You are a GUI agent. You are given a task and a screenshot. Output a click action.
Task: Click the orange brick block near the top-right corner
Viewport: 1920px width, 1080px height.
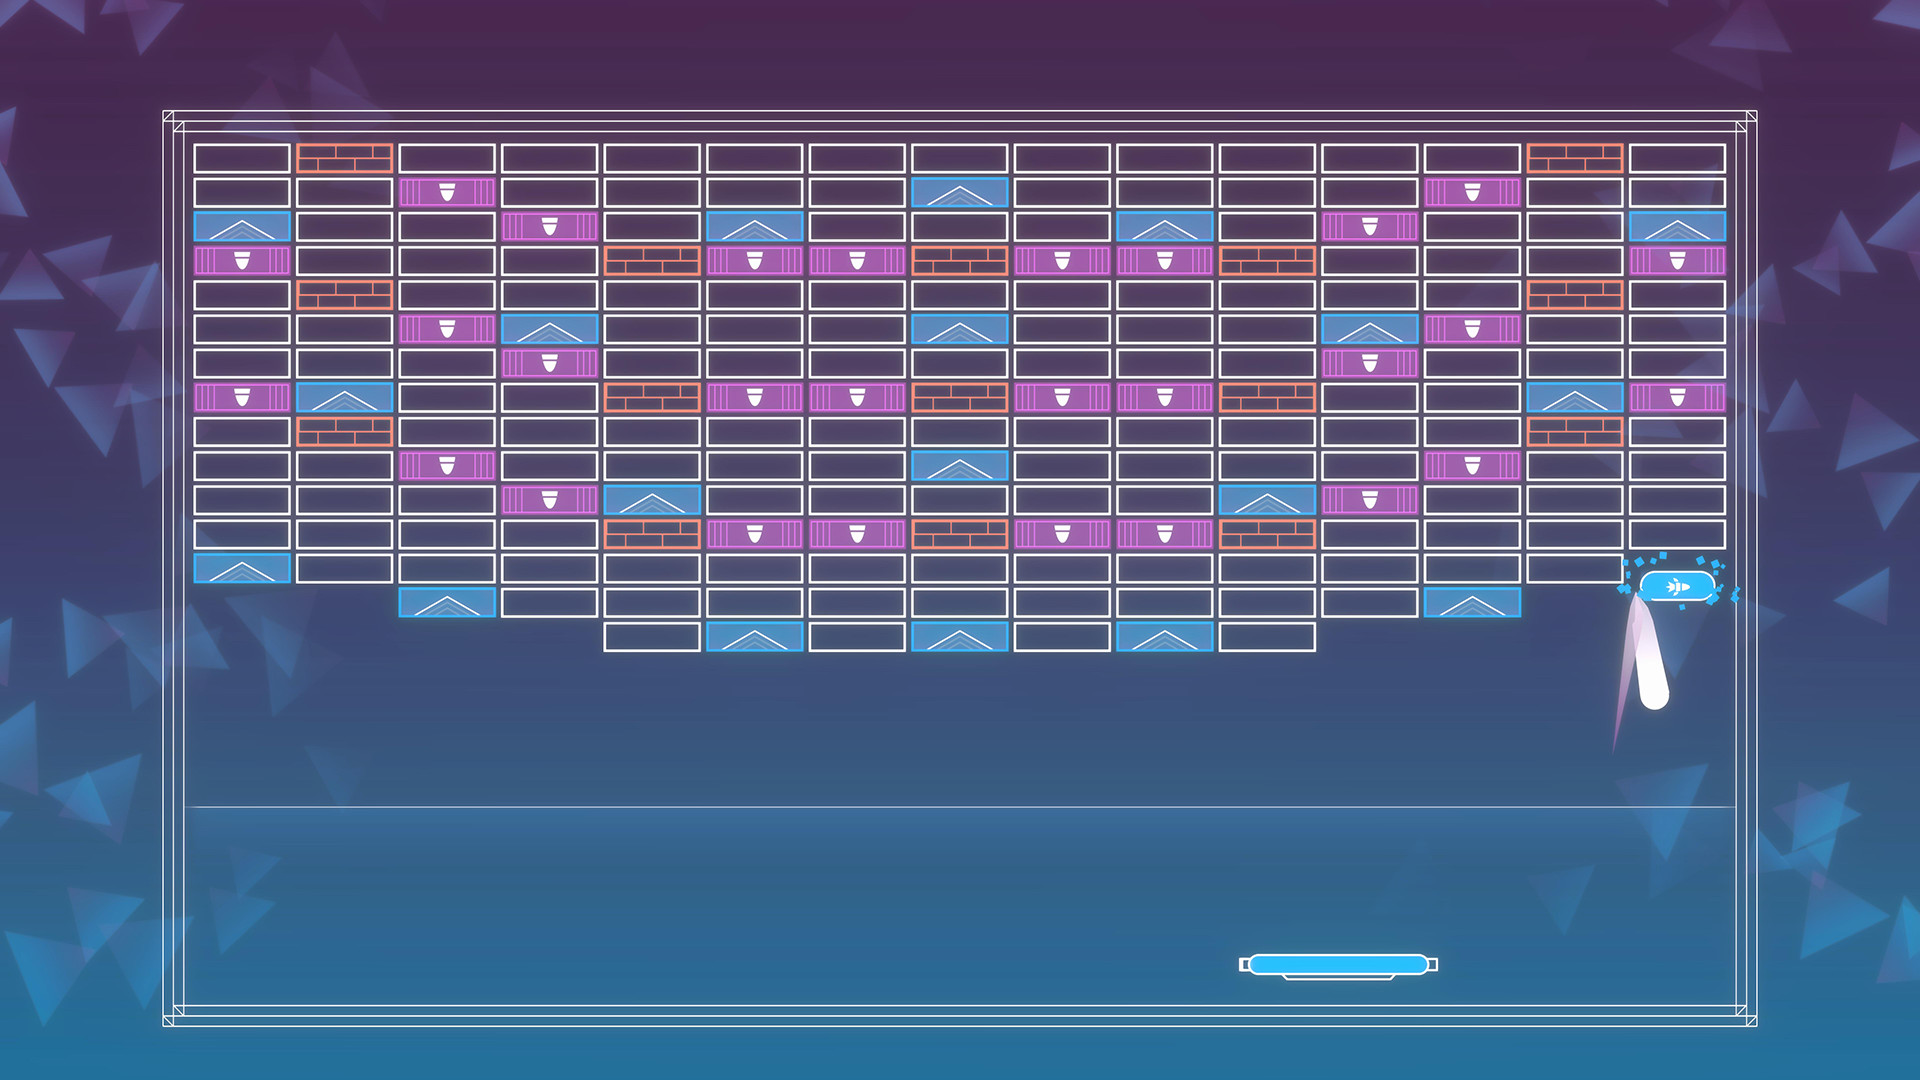1574,158
